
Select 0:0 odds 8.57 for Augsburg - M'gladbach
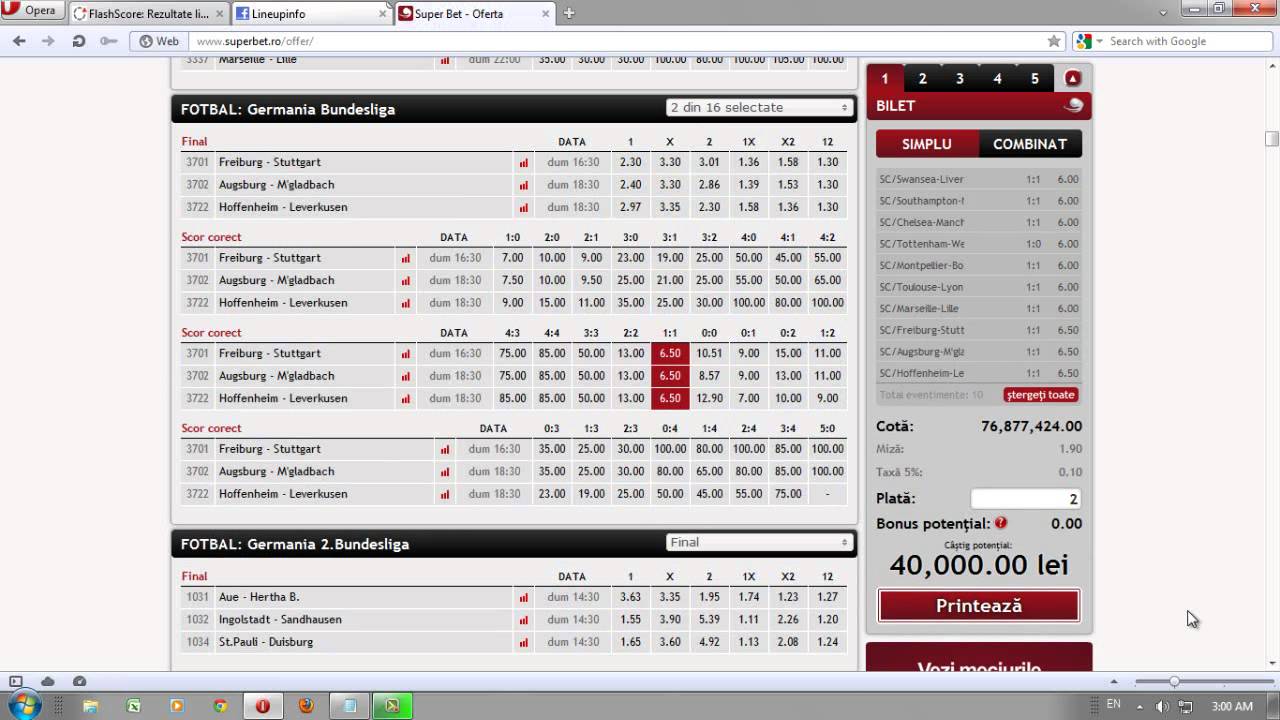coord(709,376)
